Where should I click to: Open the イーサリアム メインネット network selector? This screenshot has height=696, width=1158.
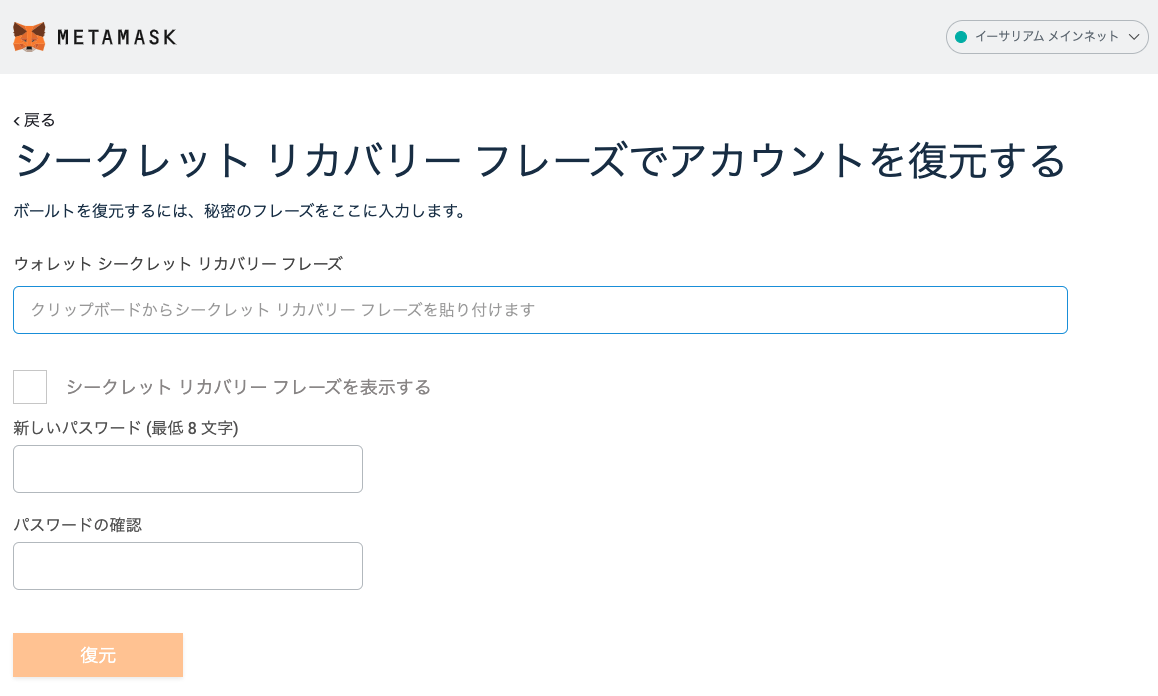(x=1046, y=37)
